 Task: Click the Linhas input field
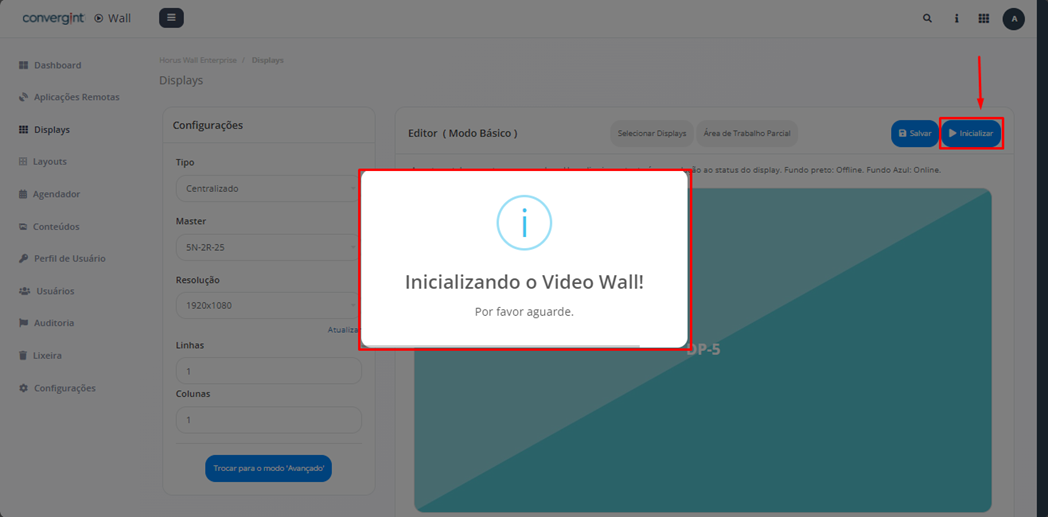click(268, 371)
